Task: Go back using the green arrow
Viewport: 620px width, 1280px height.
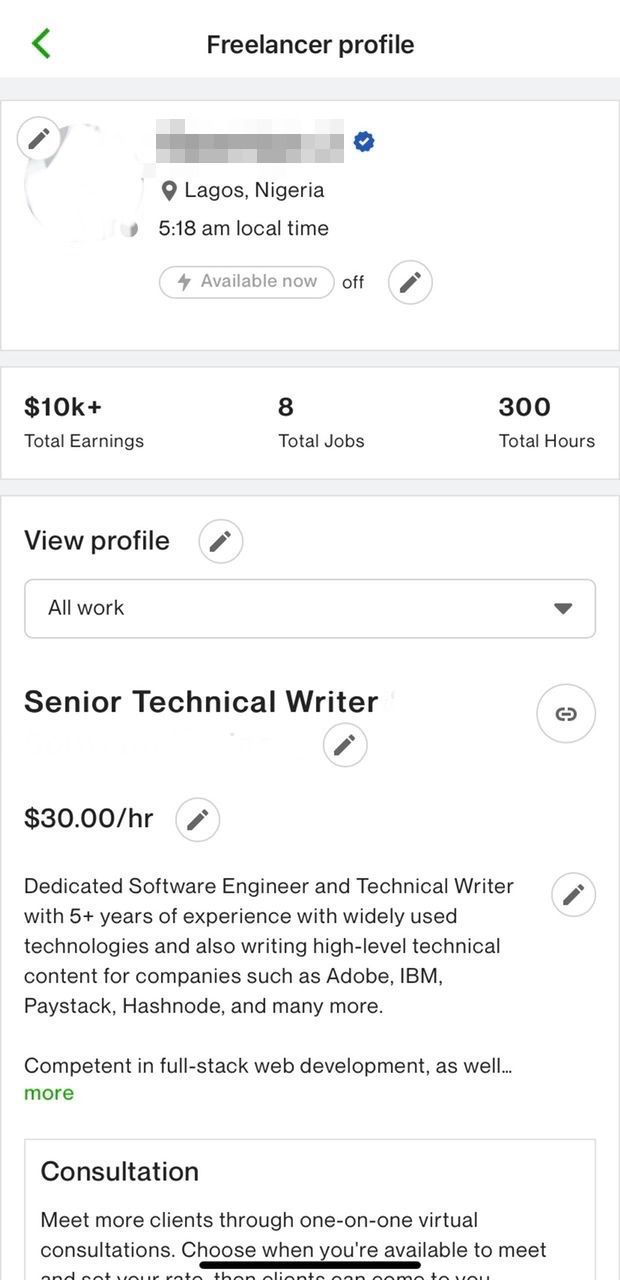Action: 41,44
